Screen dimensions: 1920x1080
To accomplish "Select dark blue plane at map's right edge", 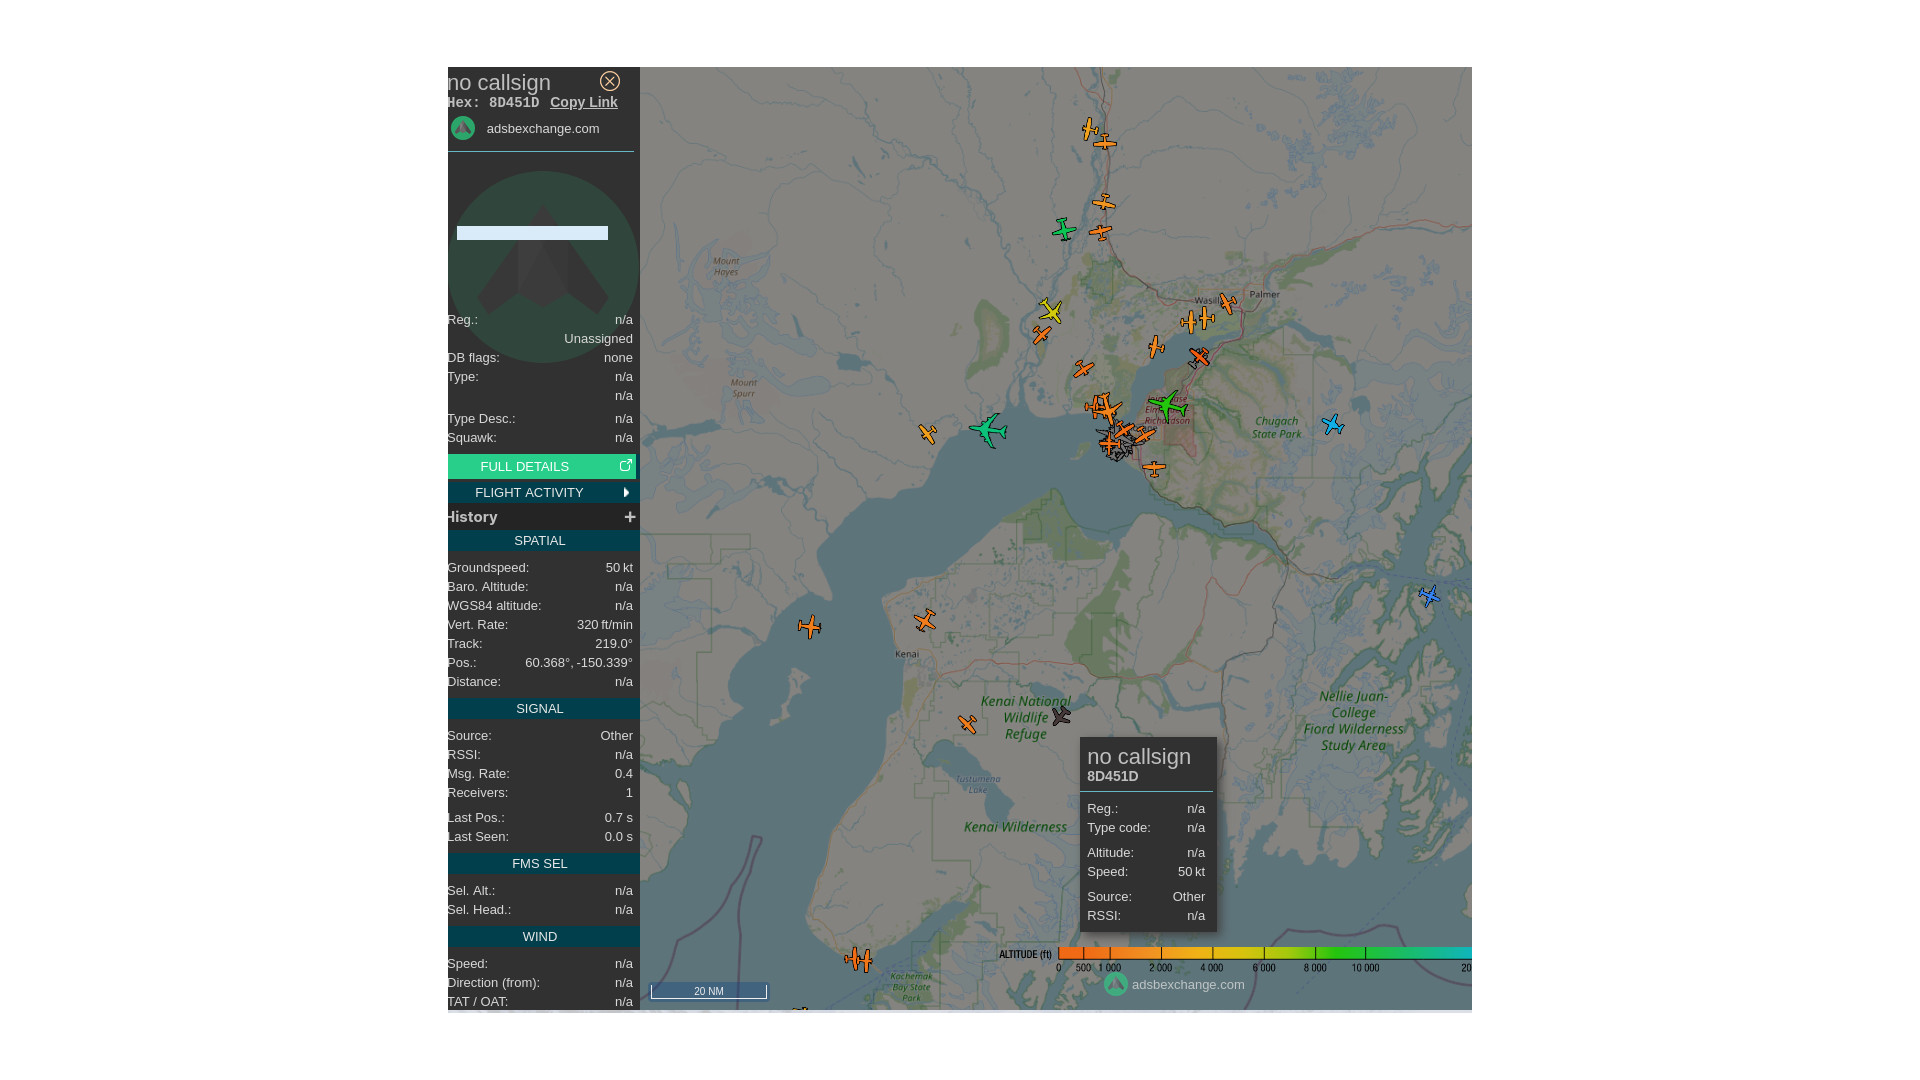I will tap(1429, 596).
